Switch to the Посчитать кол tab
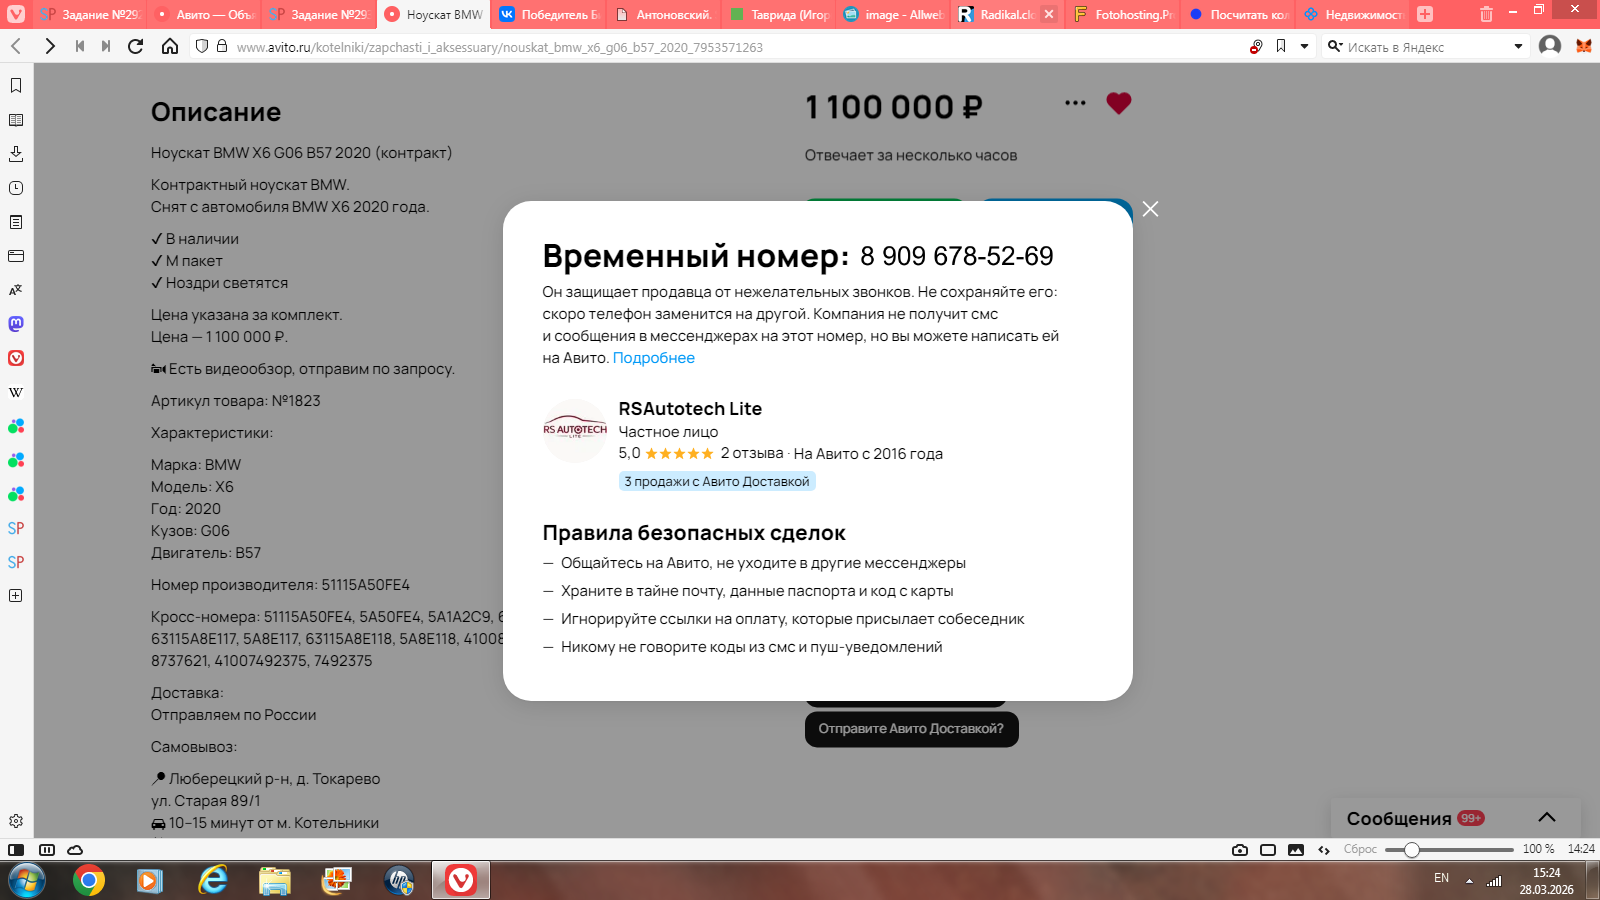This screenshot has width=1600, height=900. tap(1238, 14)
